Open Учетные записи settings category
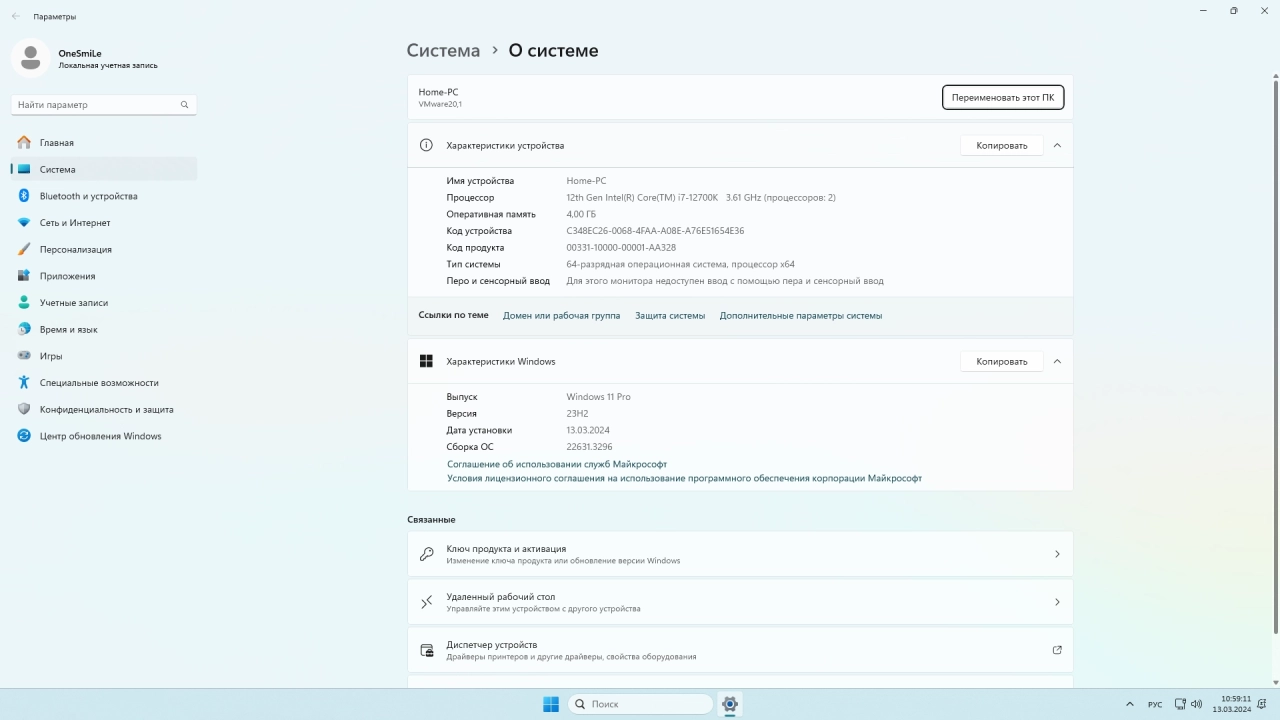 (104, 302)
